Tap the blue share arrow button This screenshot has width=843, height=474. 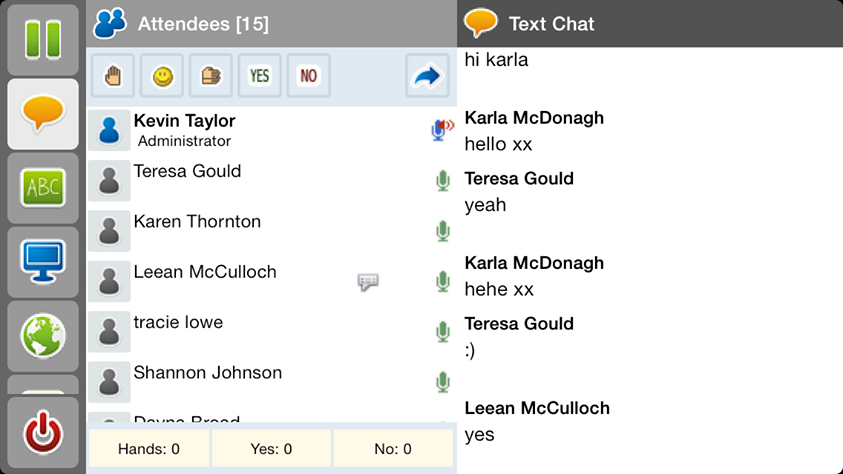point(427,76)
